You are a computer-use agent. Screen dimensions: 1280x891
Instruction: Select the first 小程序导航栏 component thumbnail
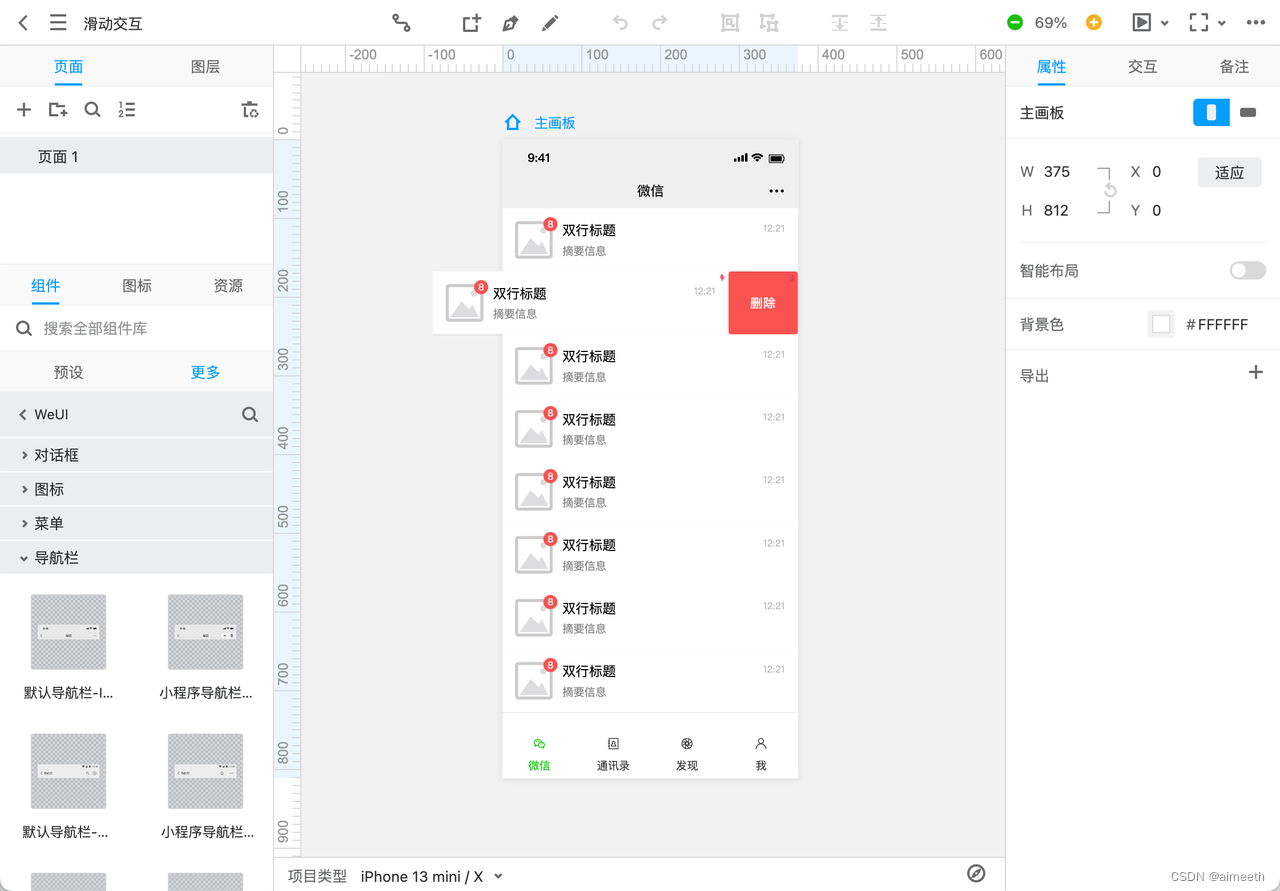point(205,632)
